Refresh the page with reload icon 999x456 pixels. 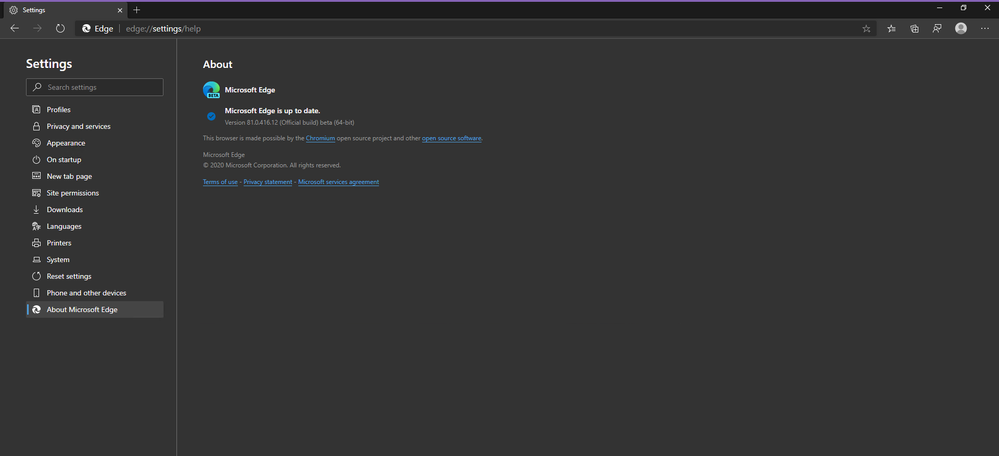tap(60, 29)
